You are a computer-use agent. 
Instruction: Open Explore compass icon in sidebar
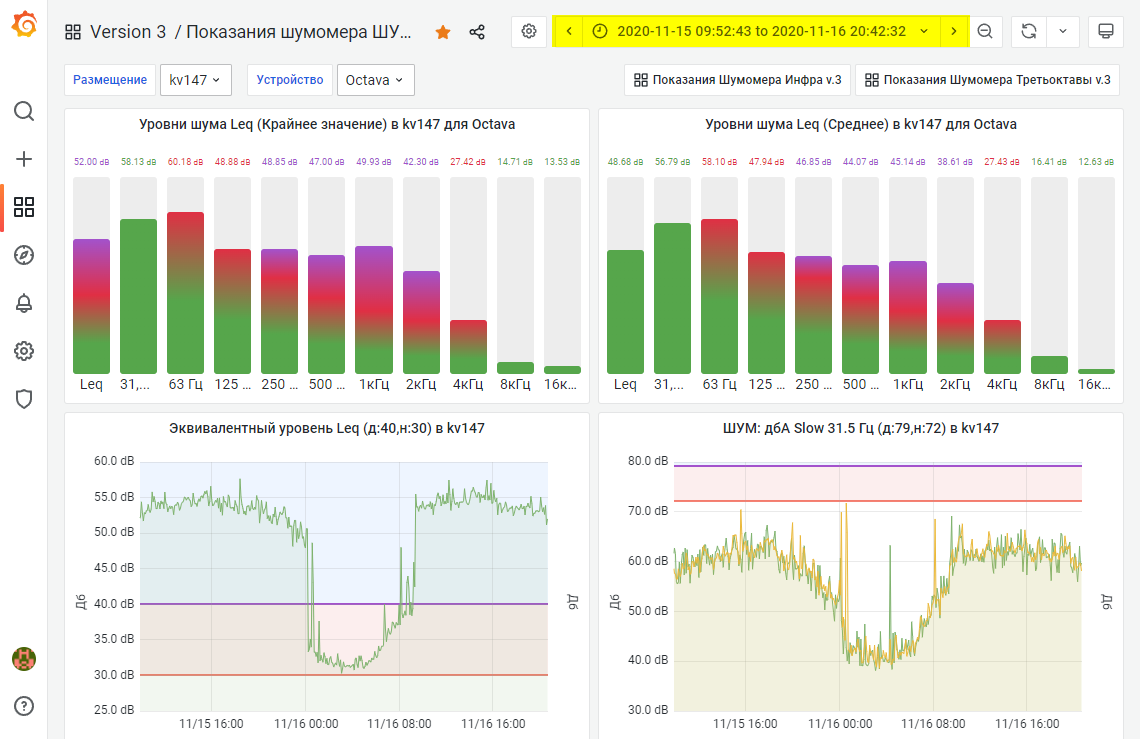[x=24, y=255]
